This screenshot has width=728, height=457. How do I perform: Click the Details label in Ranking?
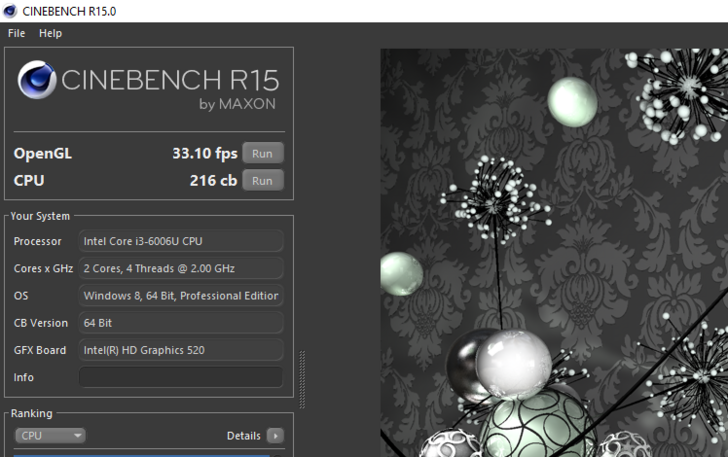(243, 436)
